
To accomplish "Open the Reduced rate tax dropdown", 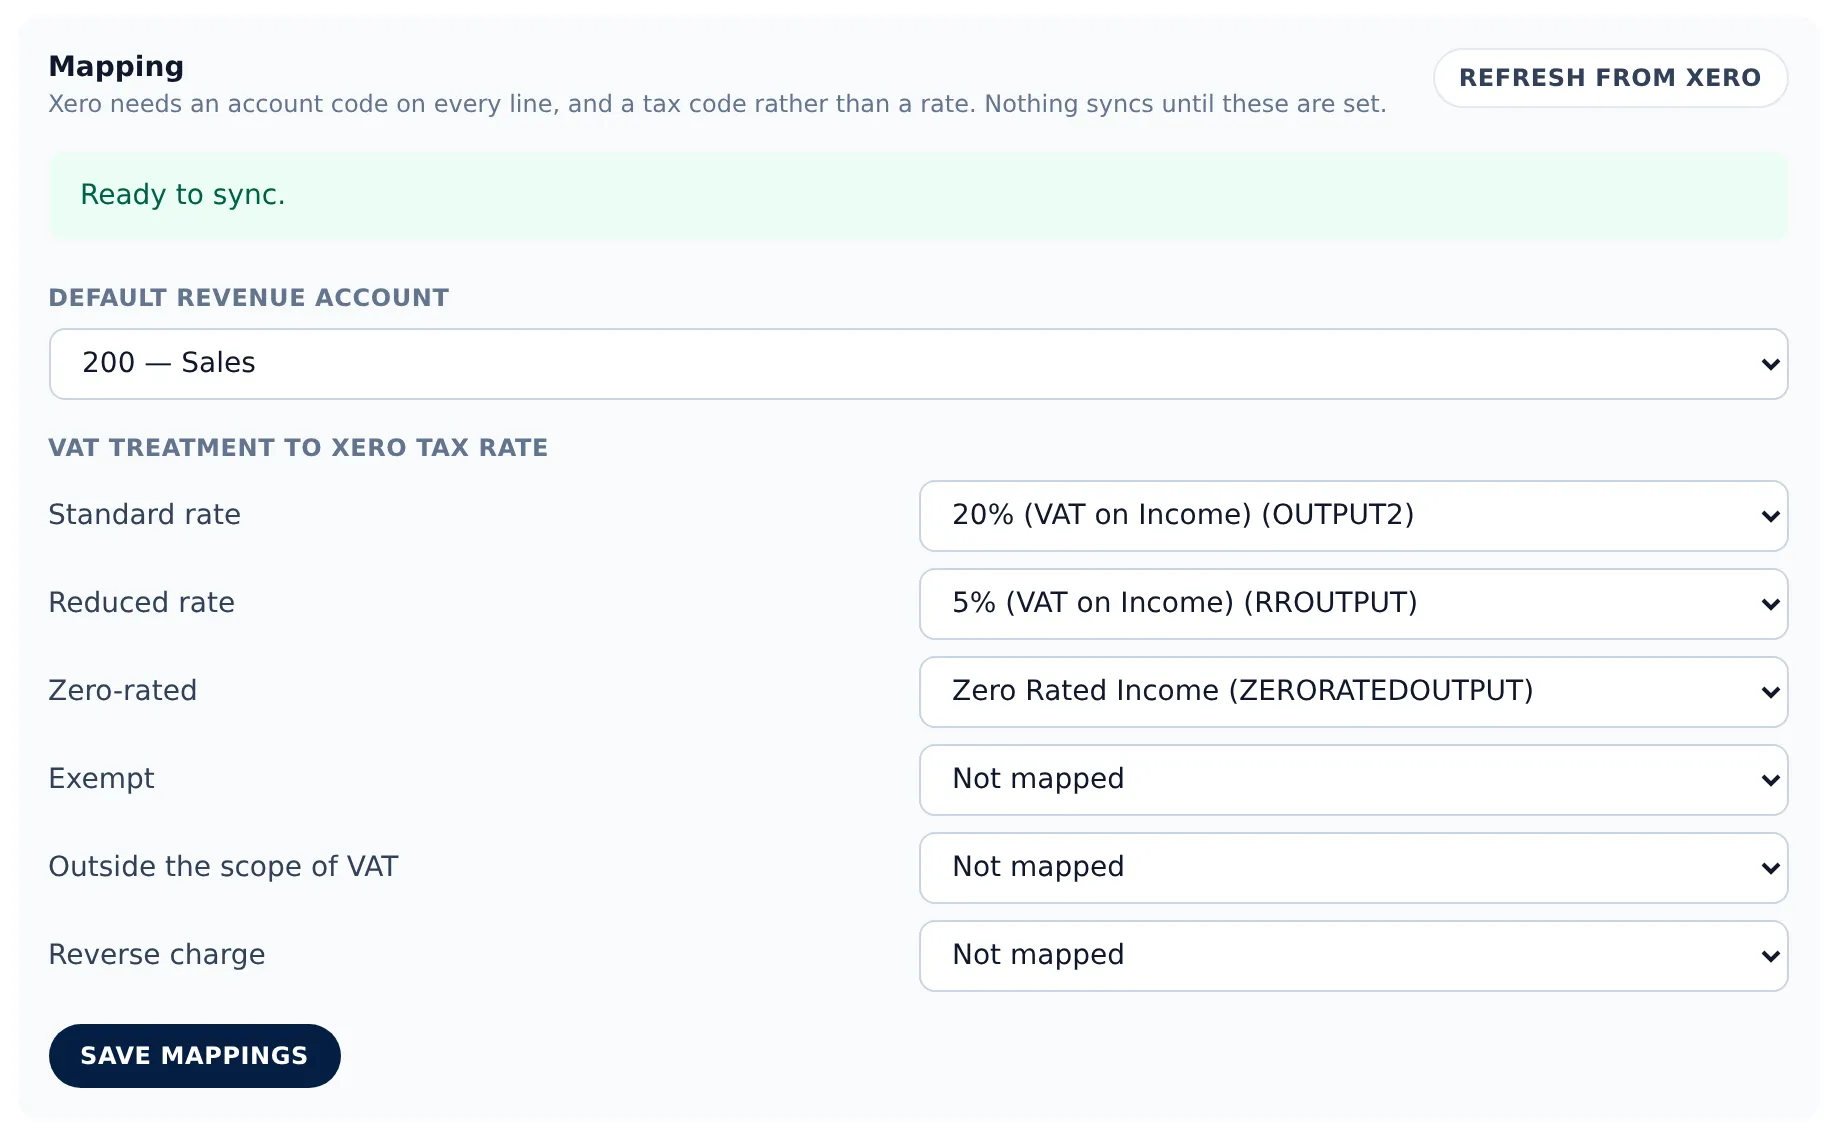I will click(x=1353, y=604).
